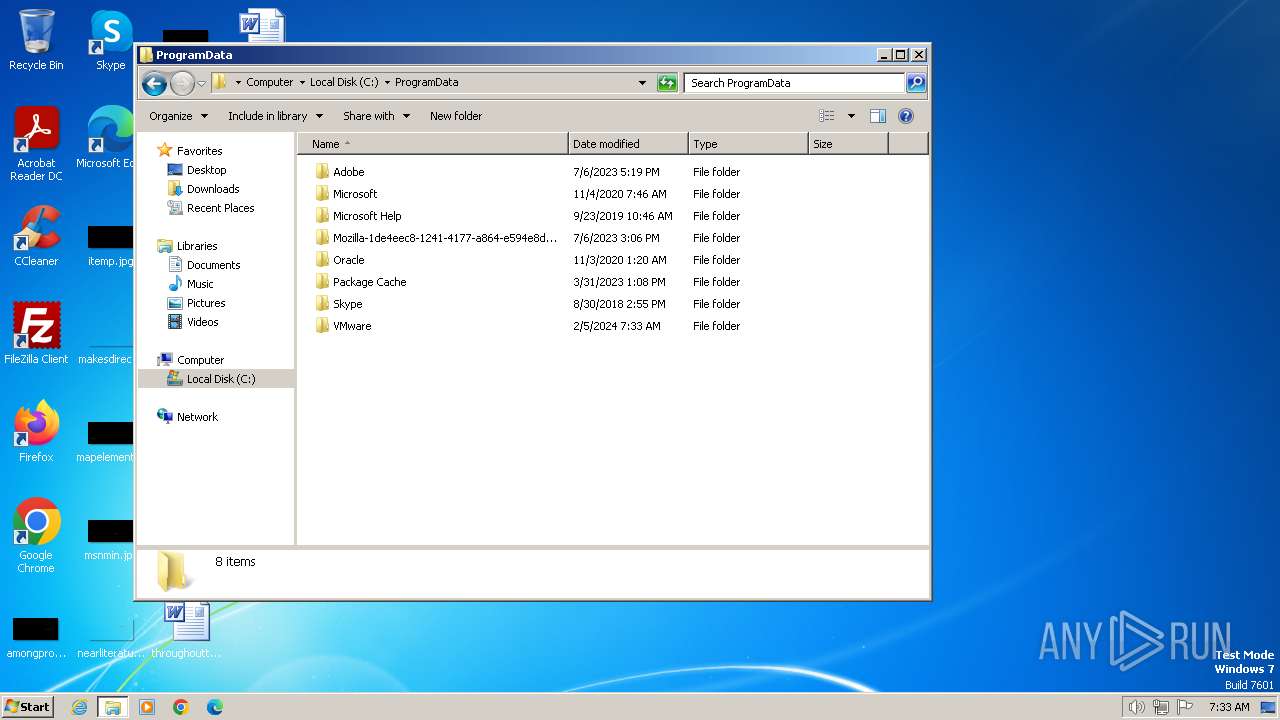Screen dimensions: 1280x720
Task: Open Videos library
Action: click(202, 322)
